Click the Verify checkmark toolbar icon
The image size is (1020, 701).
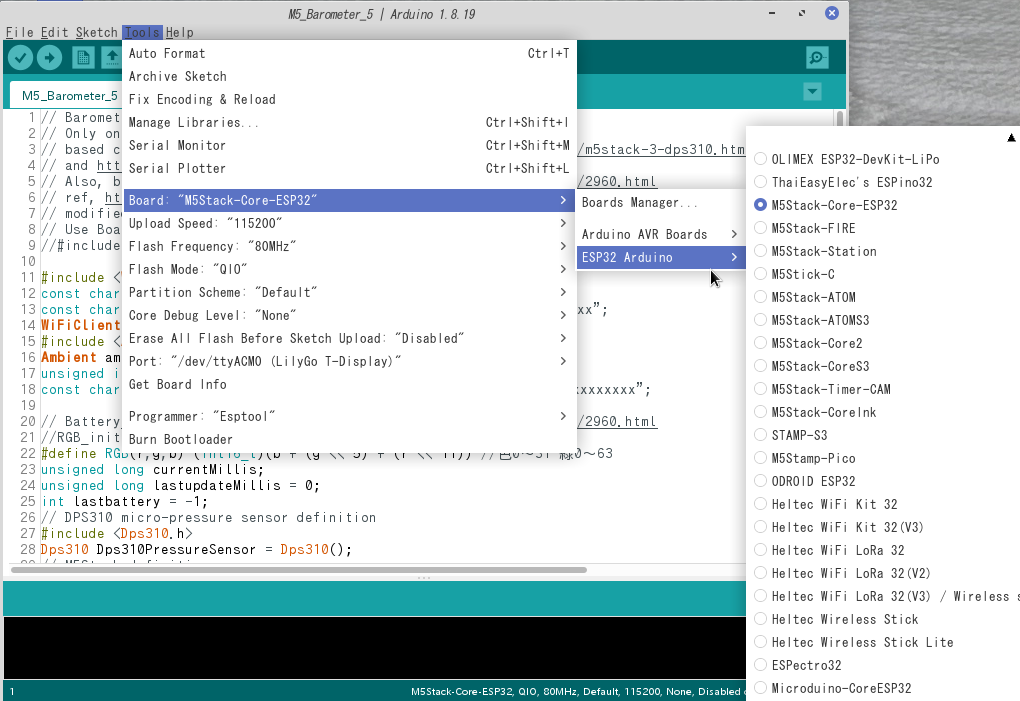click(x=20, y=58)
